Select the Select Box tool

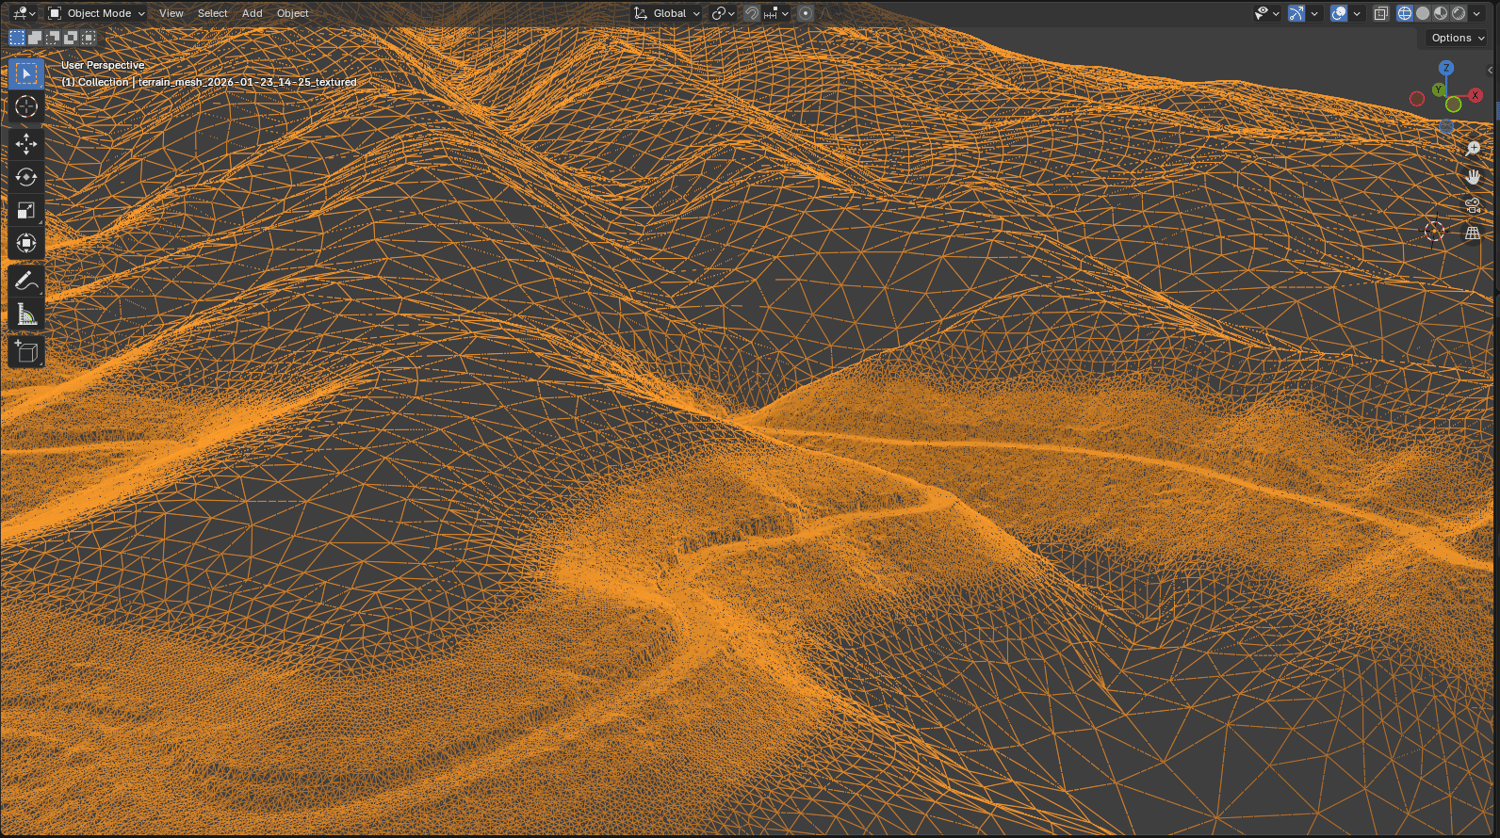[x=26, y=74]
